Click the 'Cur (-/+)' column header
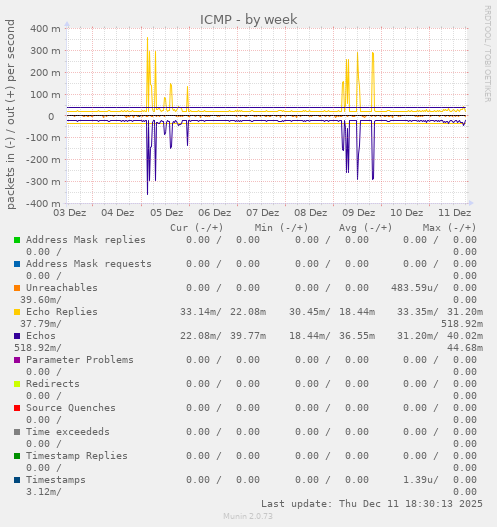 coord(197,228)
